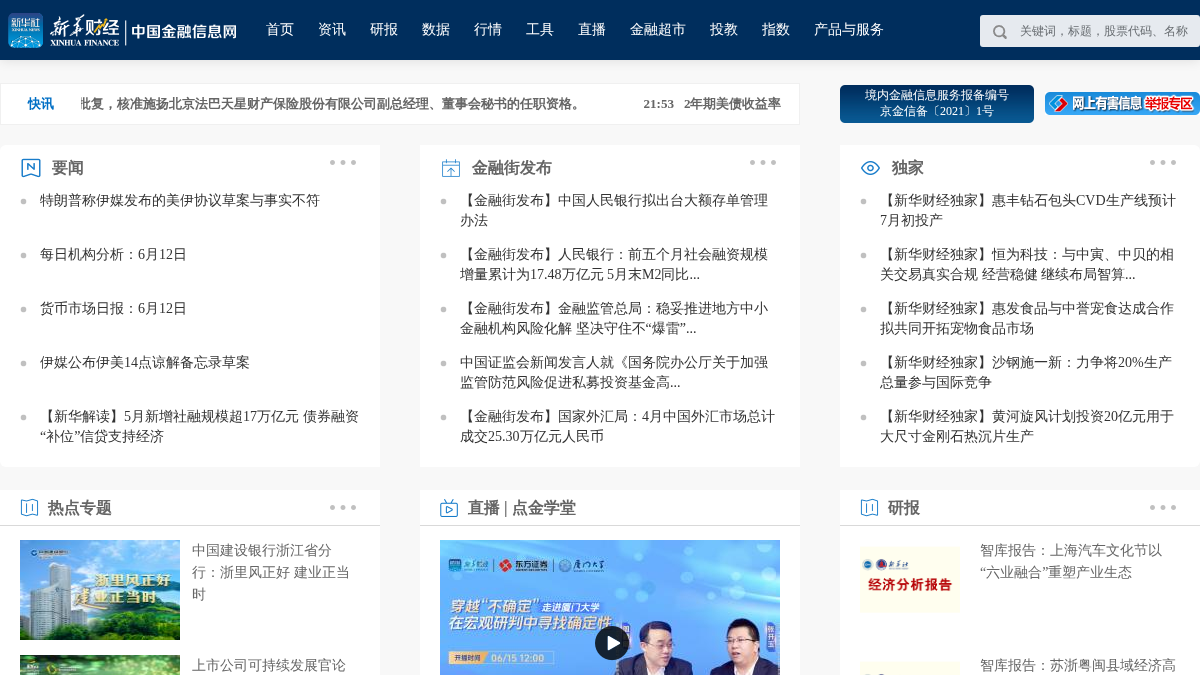Open 黄河旋风计划投资20亿元 article
The height and width of the screenshot is (675, 1200).
coord(1027,427)
